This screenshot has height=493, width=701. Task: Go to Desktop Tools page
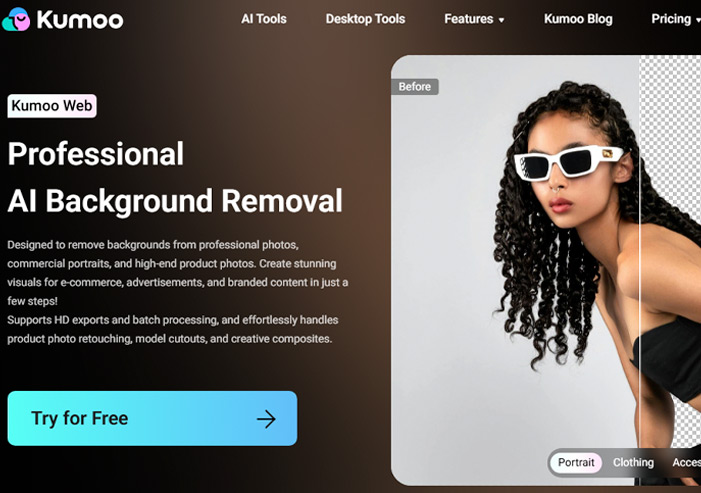click(x=365, y=19)
